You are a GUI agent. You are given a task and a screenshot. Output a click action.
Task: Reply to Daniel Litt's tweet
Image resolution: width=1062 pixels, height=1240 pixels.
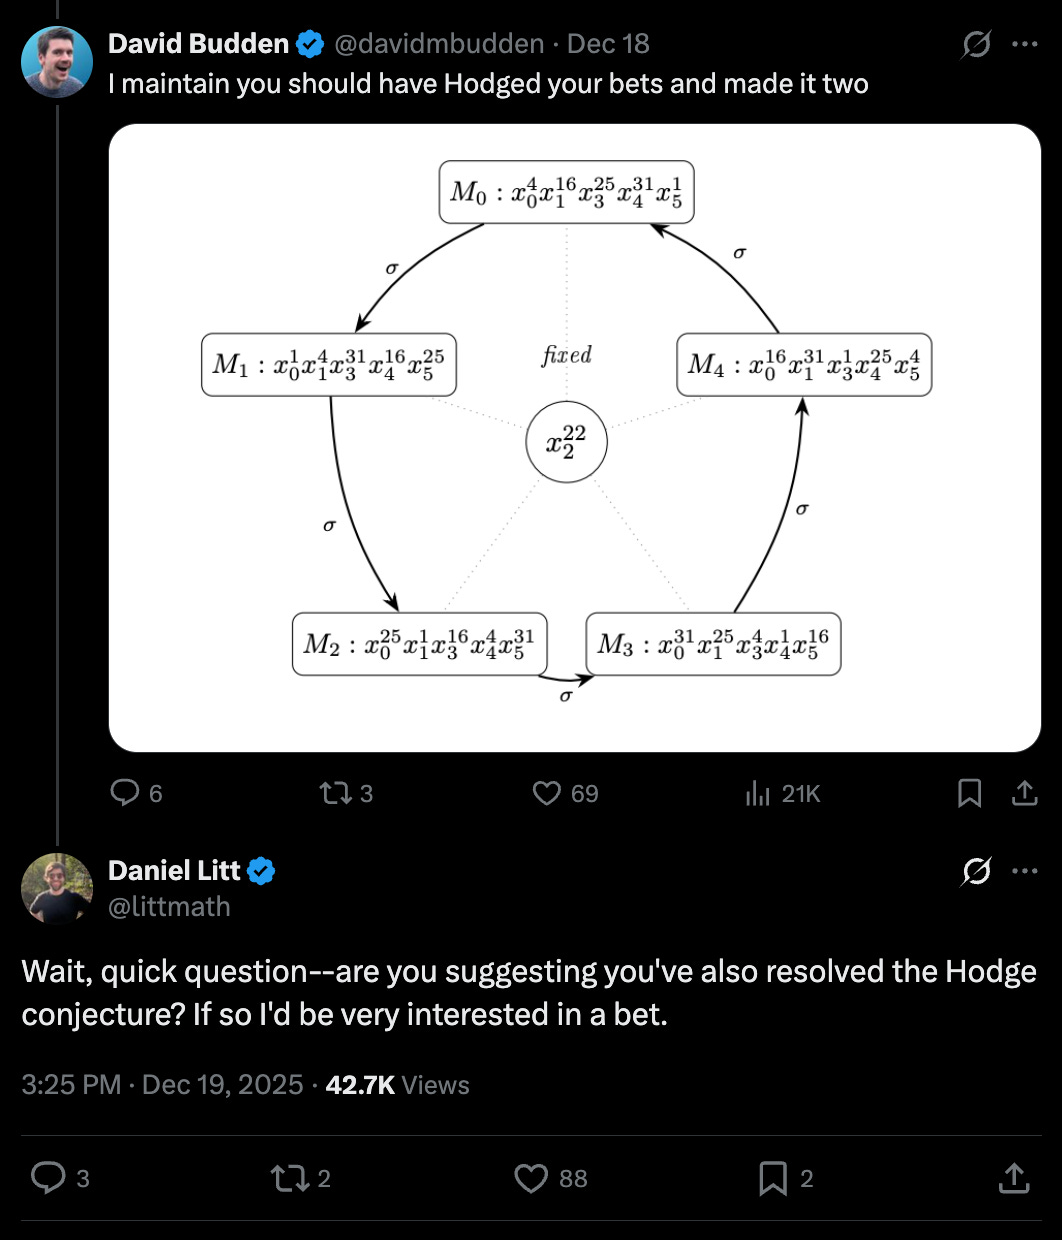click(48, 1178)
